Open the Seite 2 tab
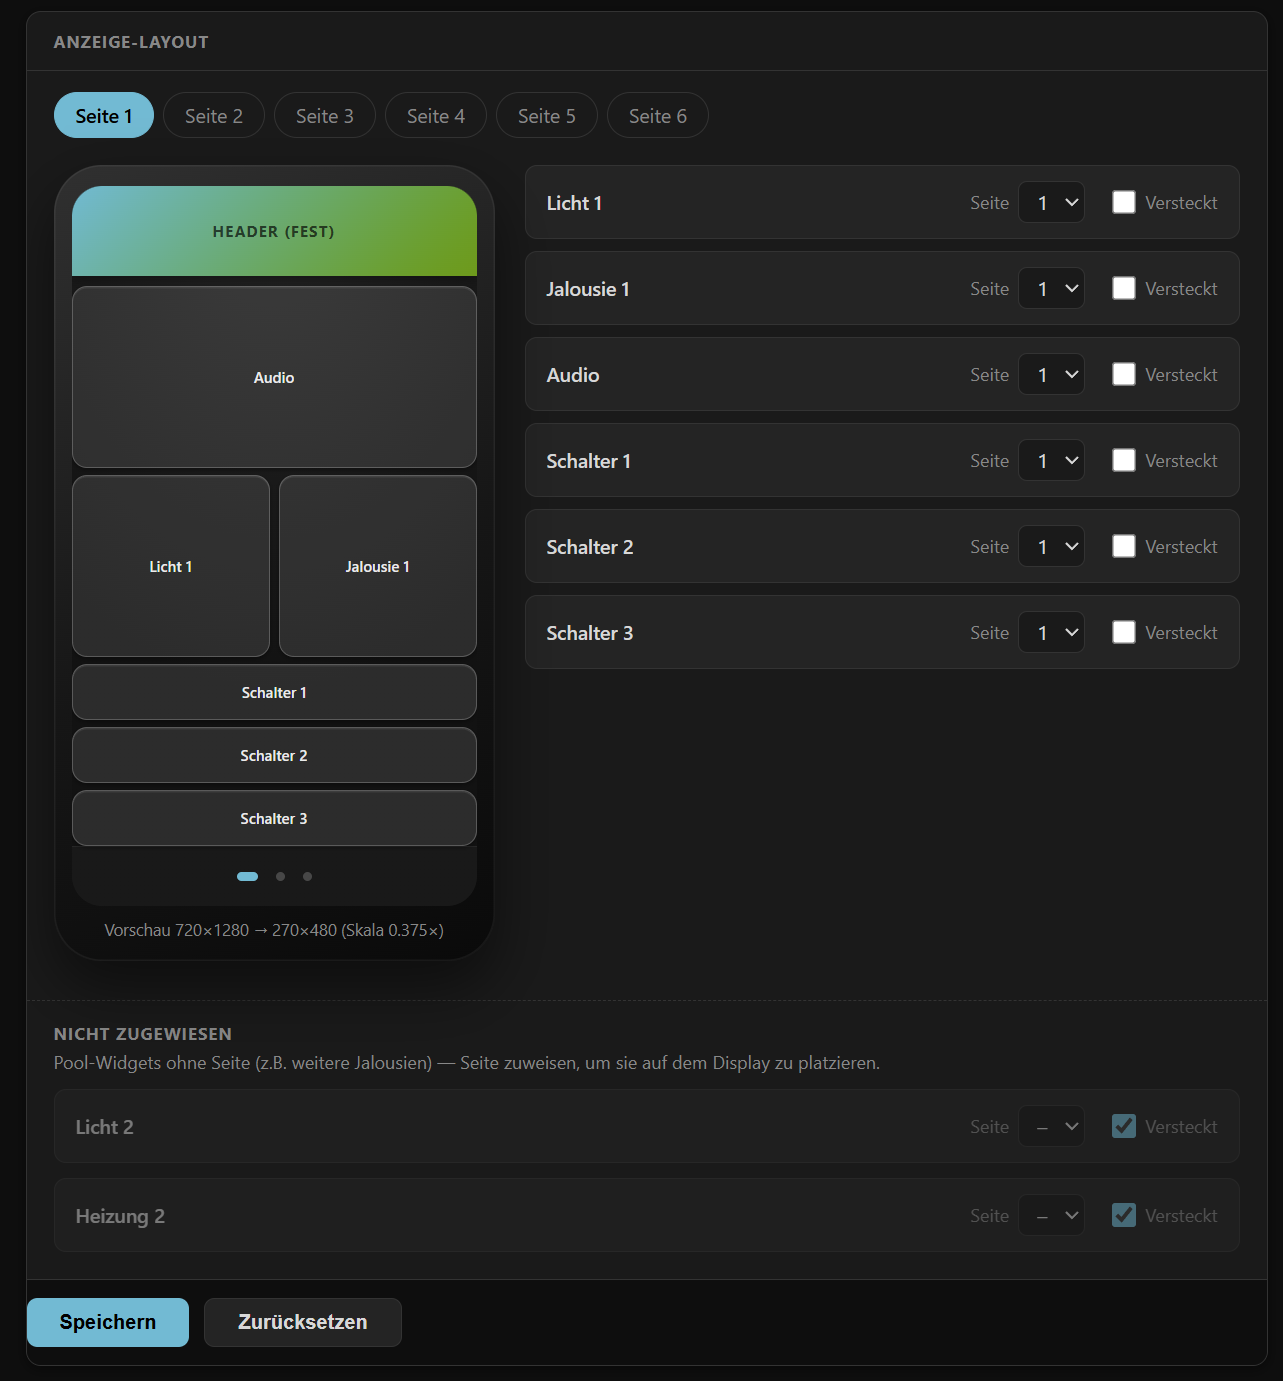The height and width of the screenshot is (1381, 1283). click(214, 115)
